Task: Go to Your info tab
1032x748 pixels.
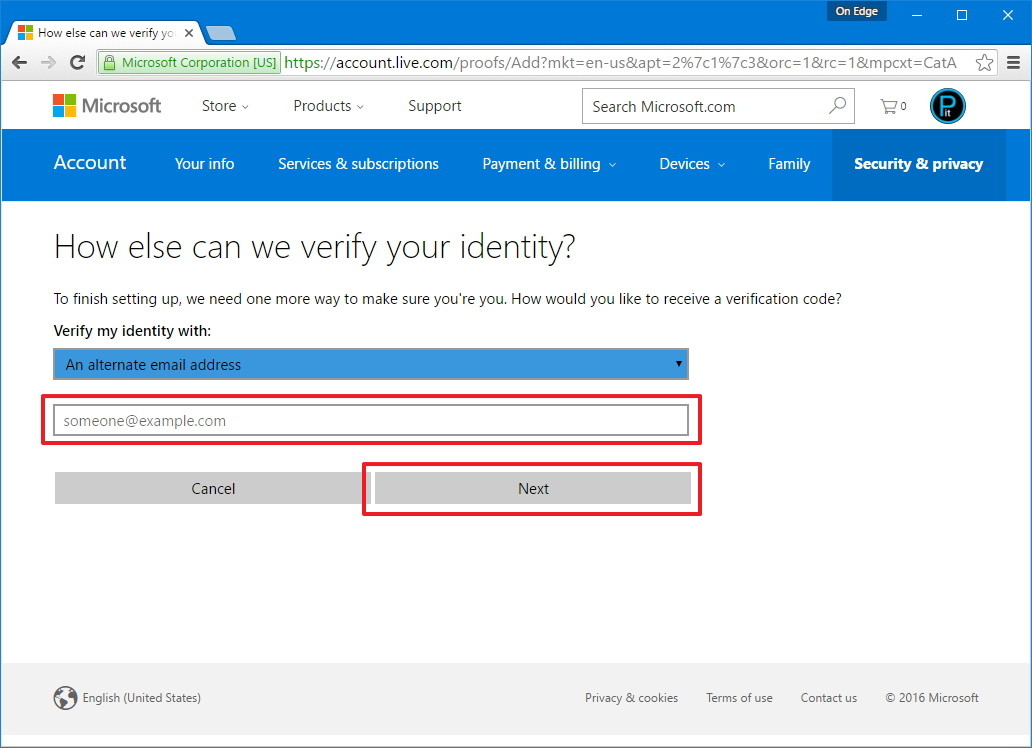Action: tap(204, 164)
